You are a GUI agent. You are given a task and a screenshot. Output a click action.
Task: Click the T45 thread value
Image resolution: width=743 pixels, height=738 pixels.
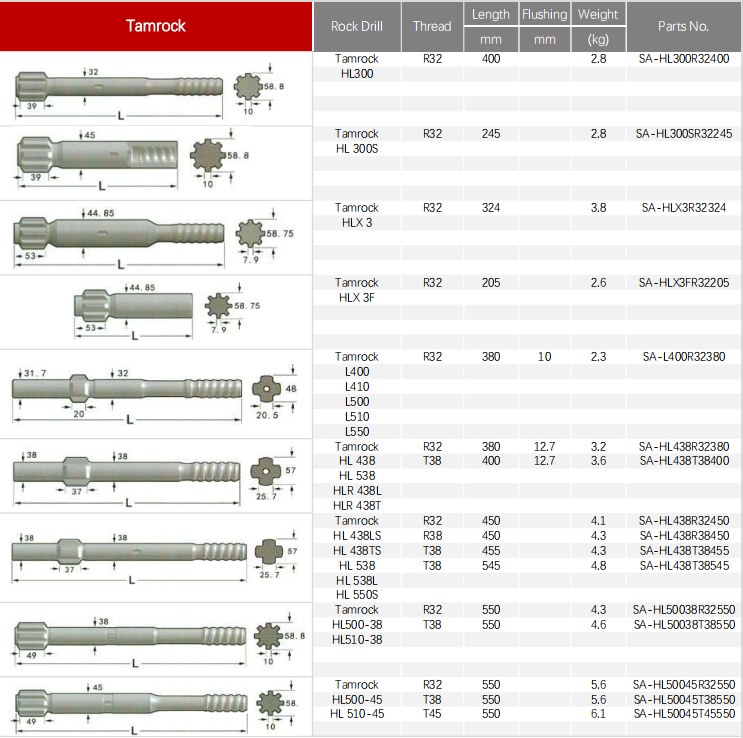point(432,714)
